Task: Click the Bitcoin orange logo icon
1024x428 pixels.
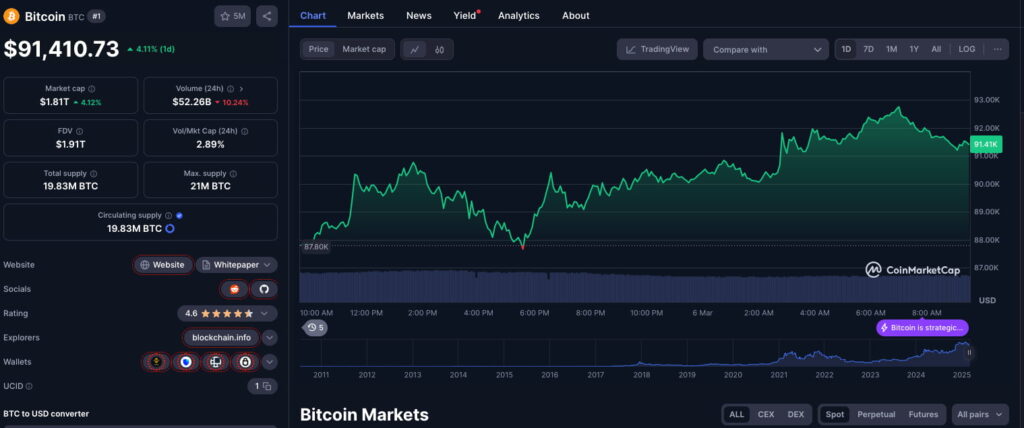Action: (11, 16)
